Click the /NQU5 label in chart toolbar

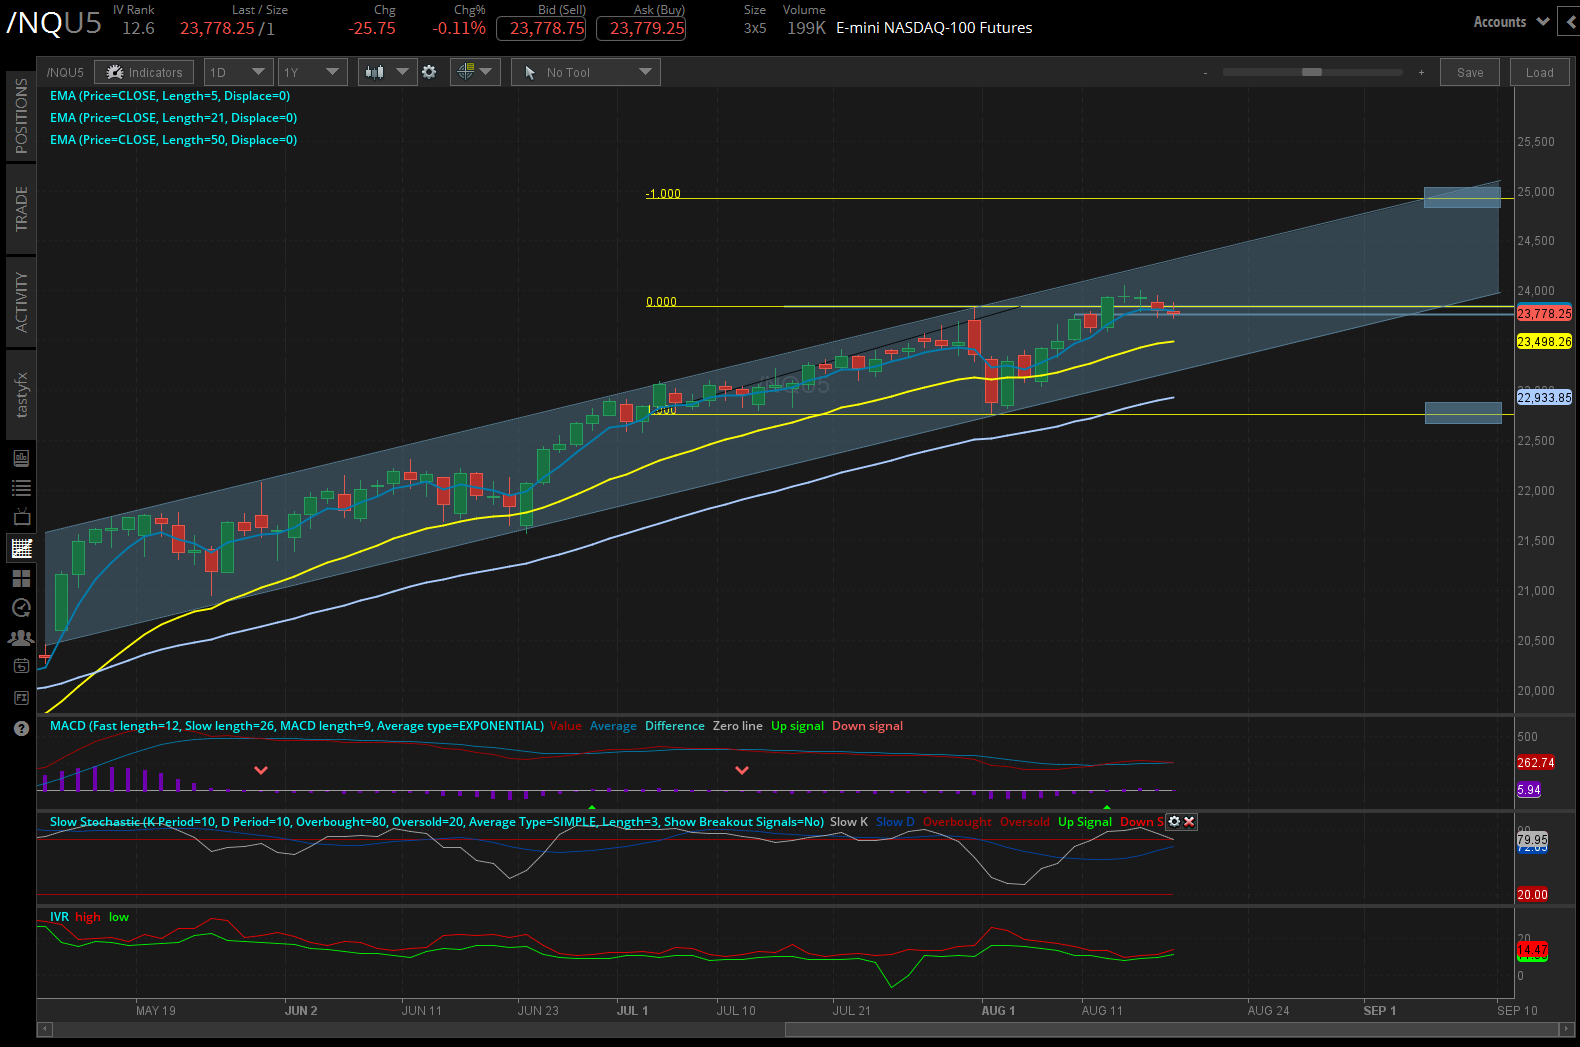coord(65,72)
